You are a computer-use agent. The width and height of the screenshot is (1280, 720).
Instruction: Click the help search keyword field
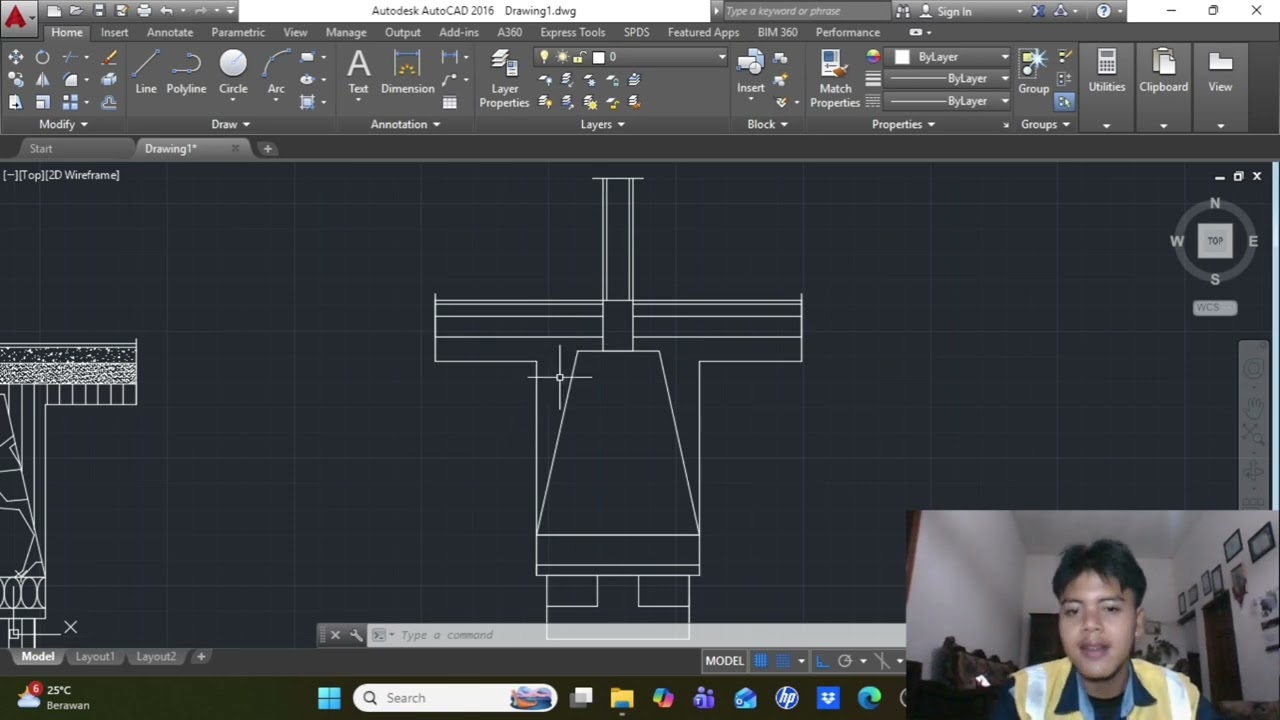pos(805,11)
